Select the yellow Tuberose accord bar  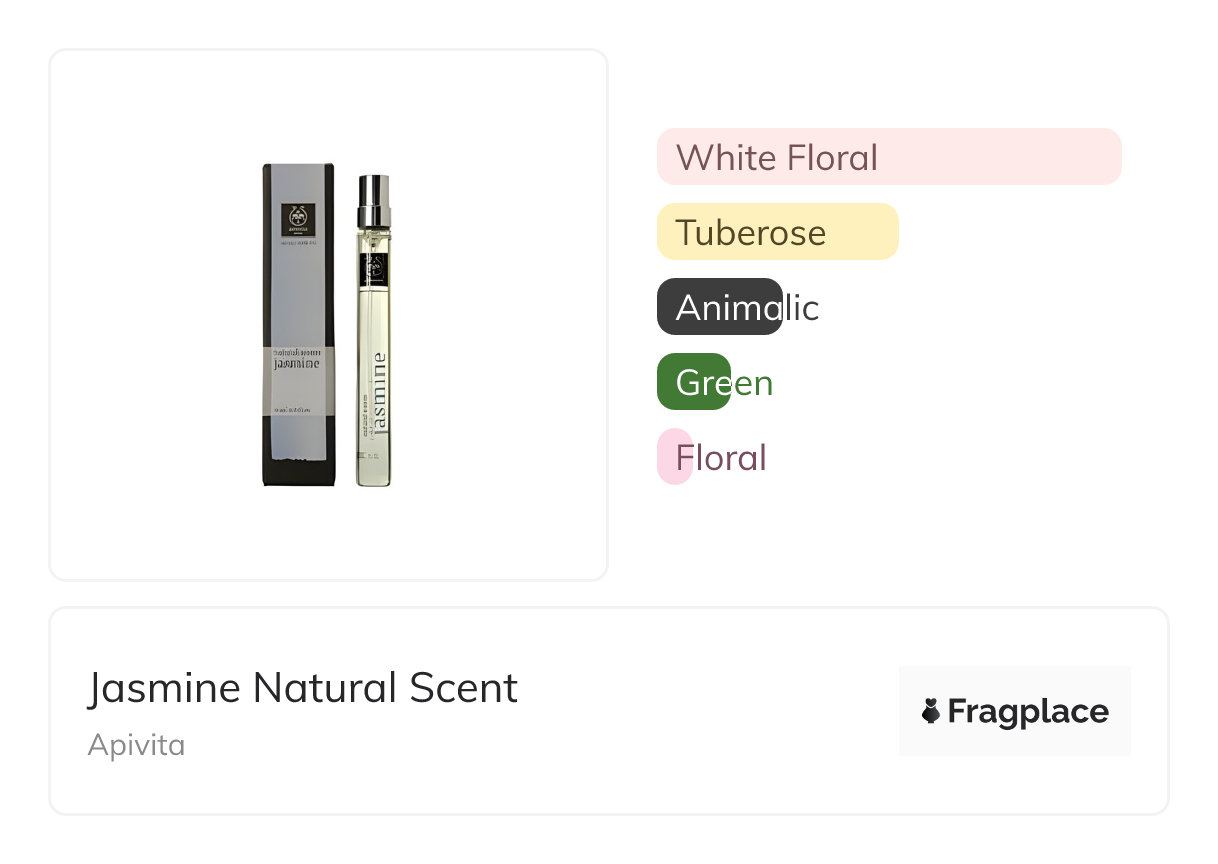click(777, 232)
